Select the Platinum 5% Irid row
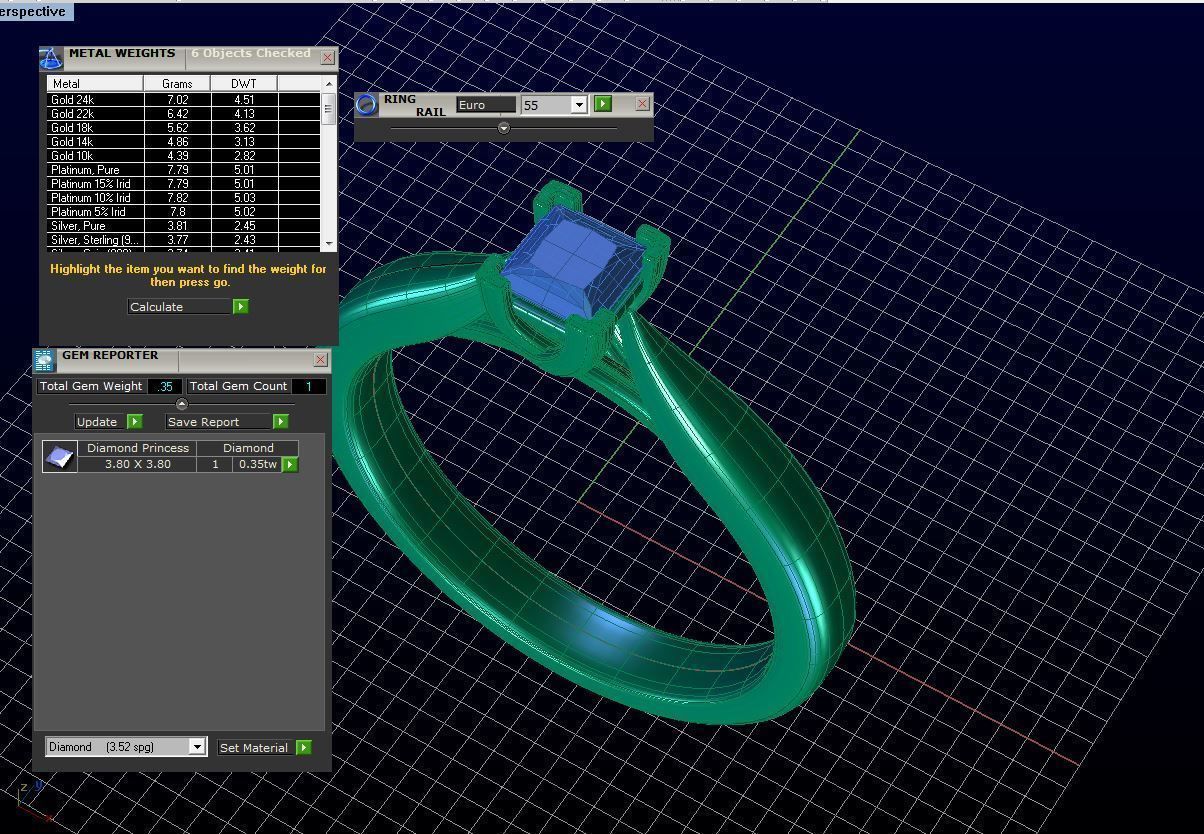The height and width of the screenshot is (834, 1204). 184,212
